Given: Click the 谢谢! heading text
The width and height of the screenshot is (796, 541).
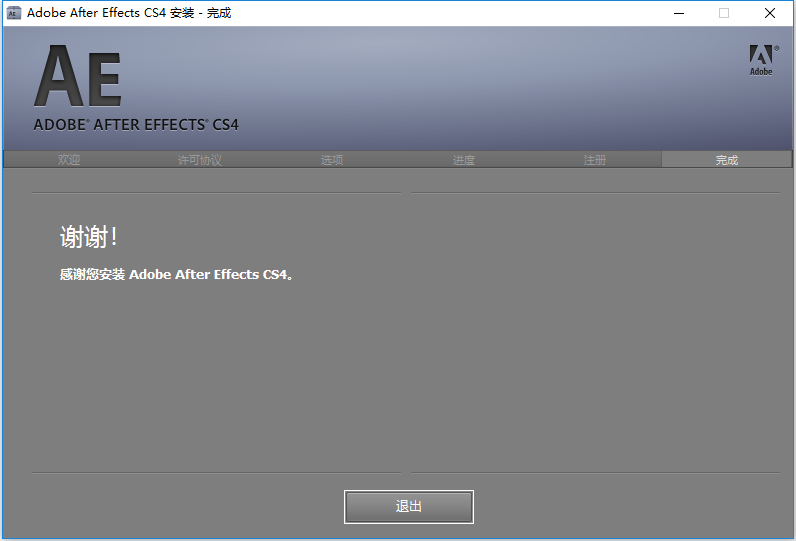Looking at the screenshot, I should tap(89, 237).
